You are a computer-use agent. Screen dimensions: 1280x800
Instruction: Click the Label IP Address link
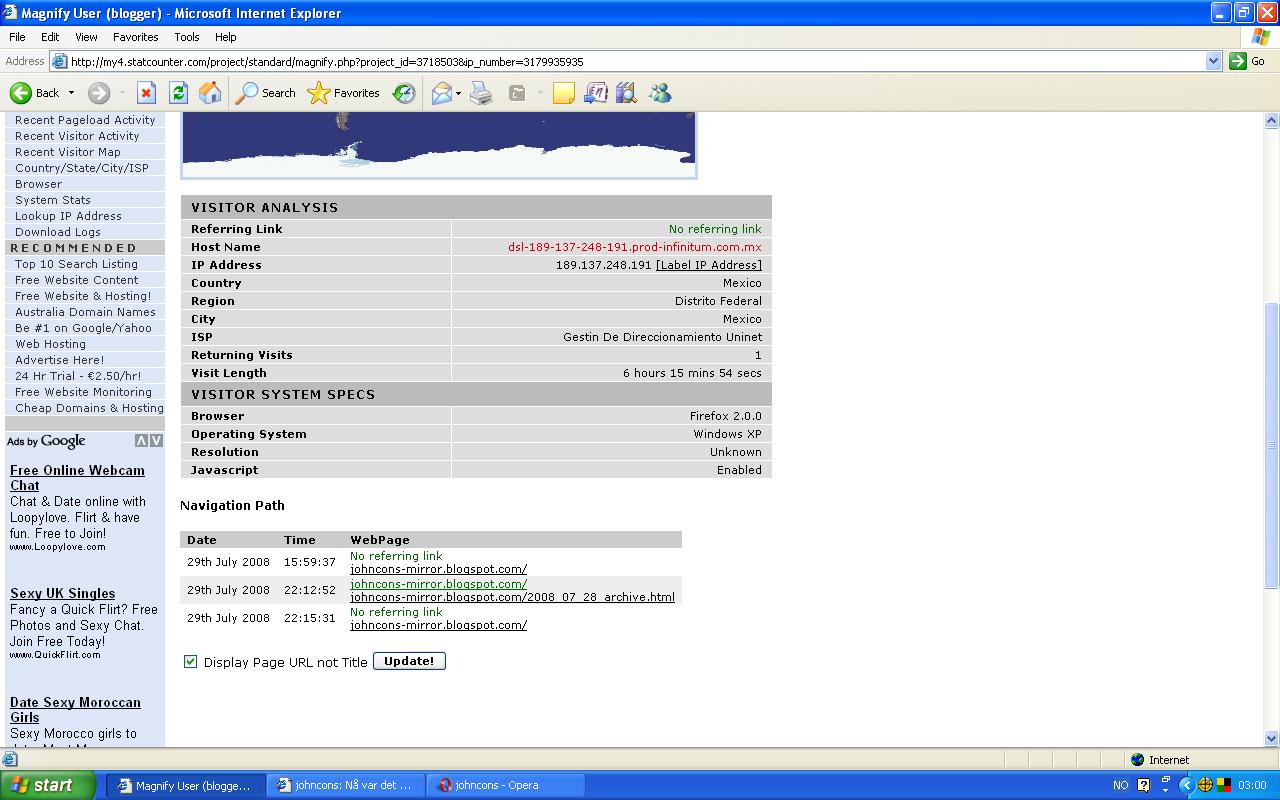(709, 265)
